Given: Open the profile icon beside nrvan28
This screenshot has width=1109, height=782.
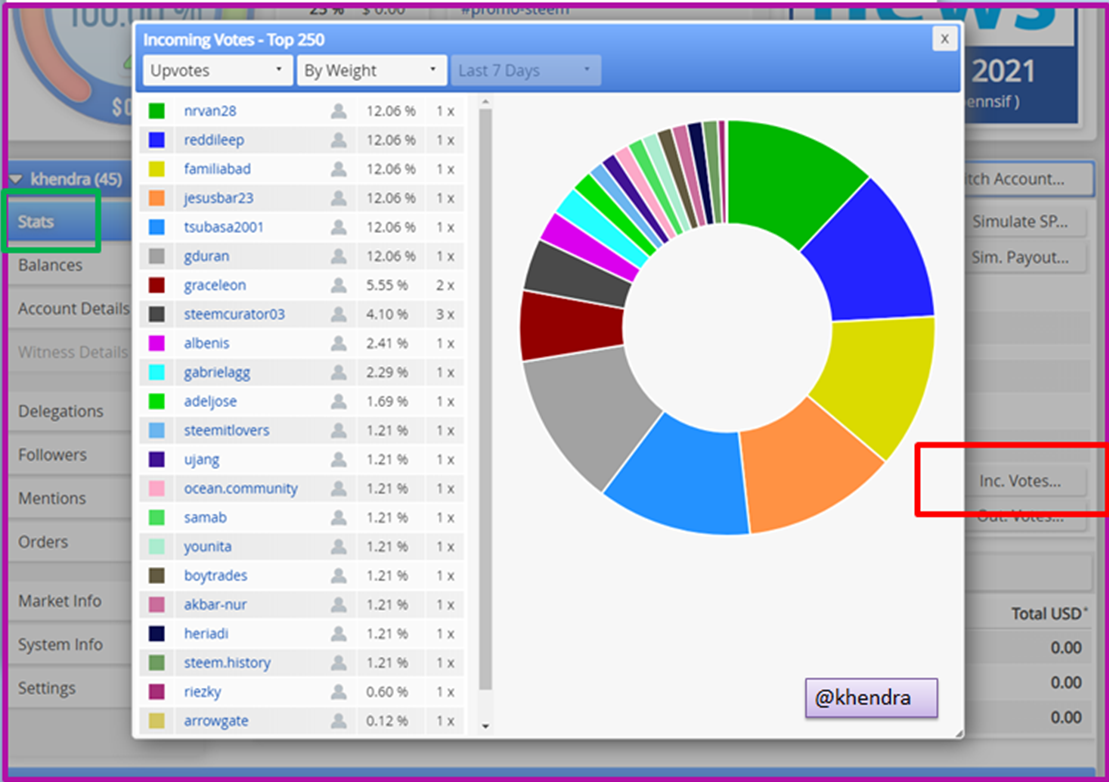Looking at the screenshot, I should (339, 111).
